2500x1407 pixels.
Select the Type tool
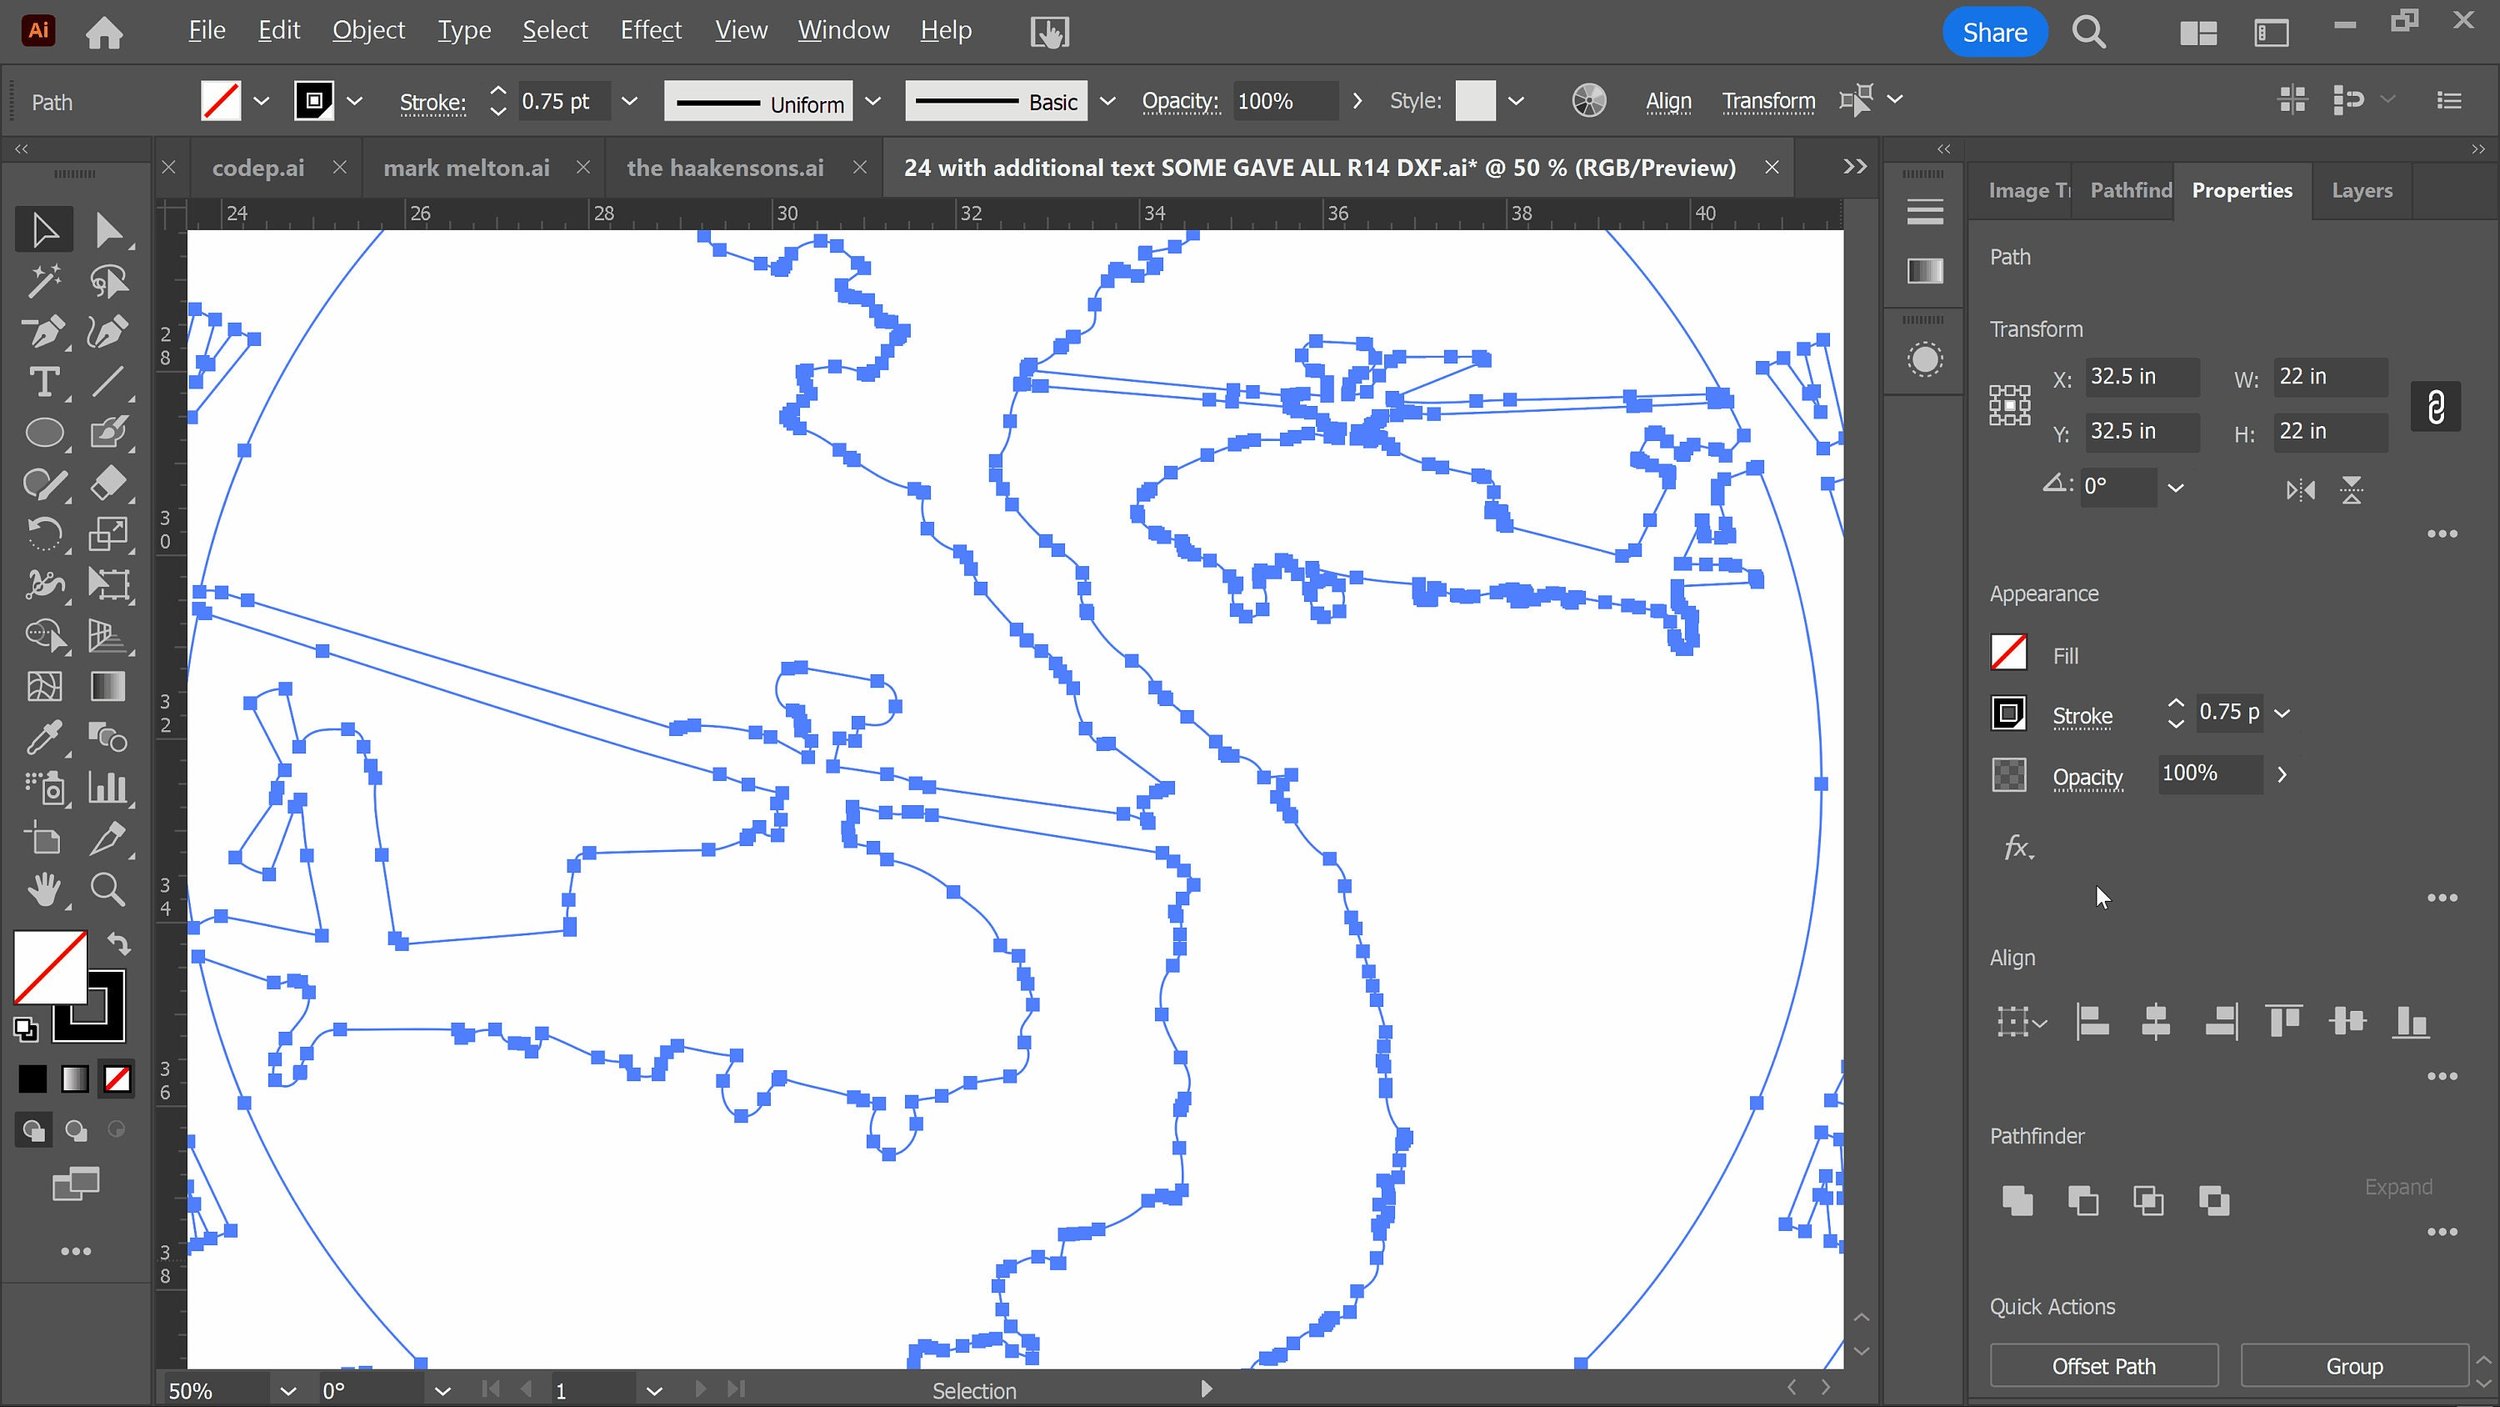click(x=44, y=382)
